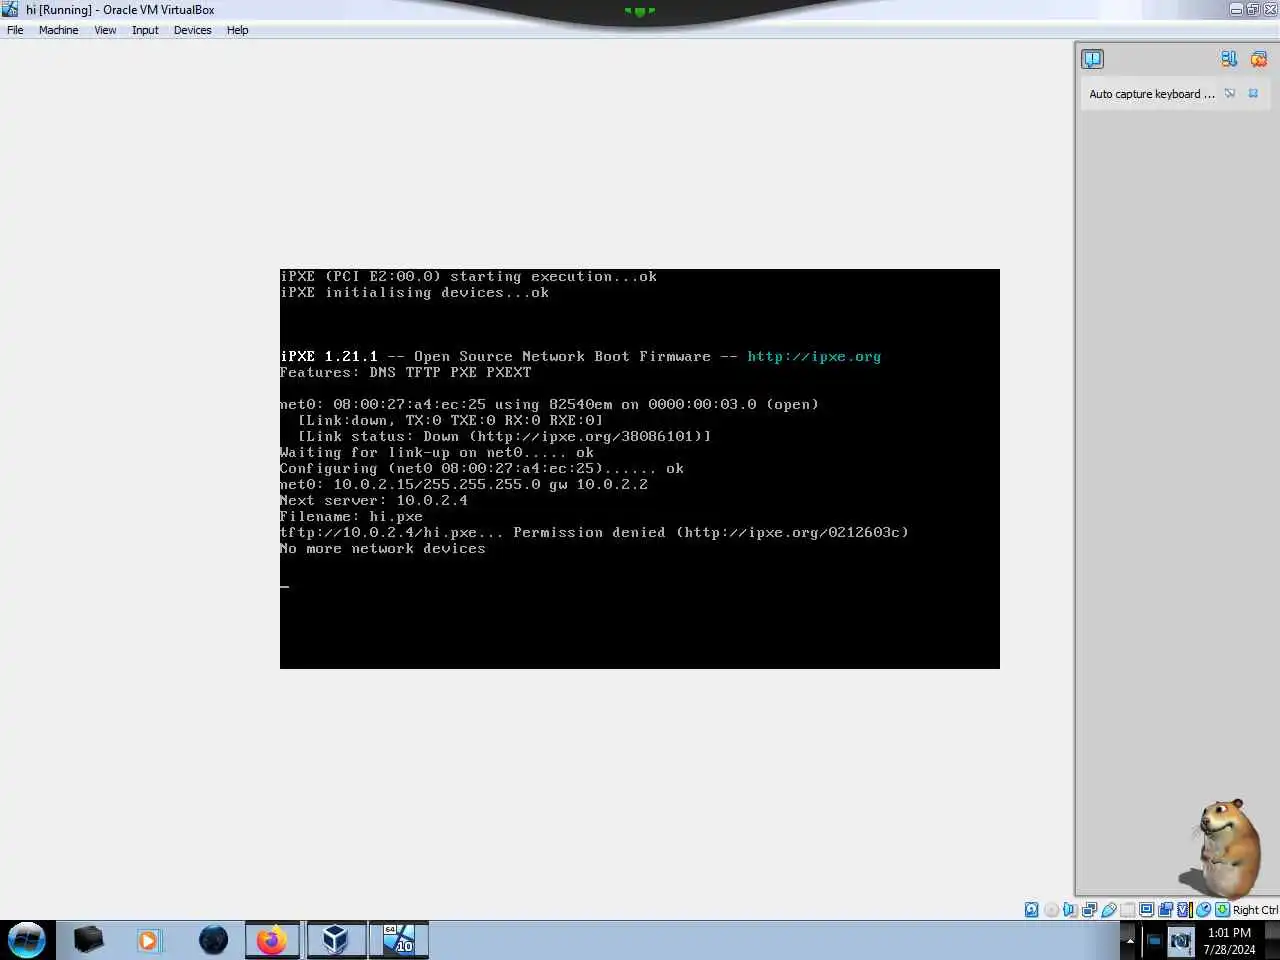
Task: Click the USB devices status icon
Action: pos(1108,910)
